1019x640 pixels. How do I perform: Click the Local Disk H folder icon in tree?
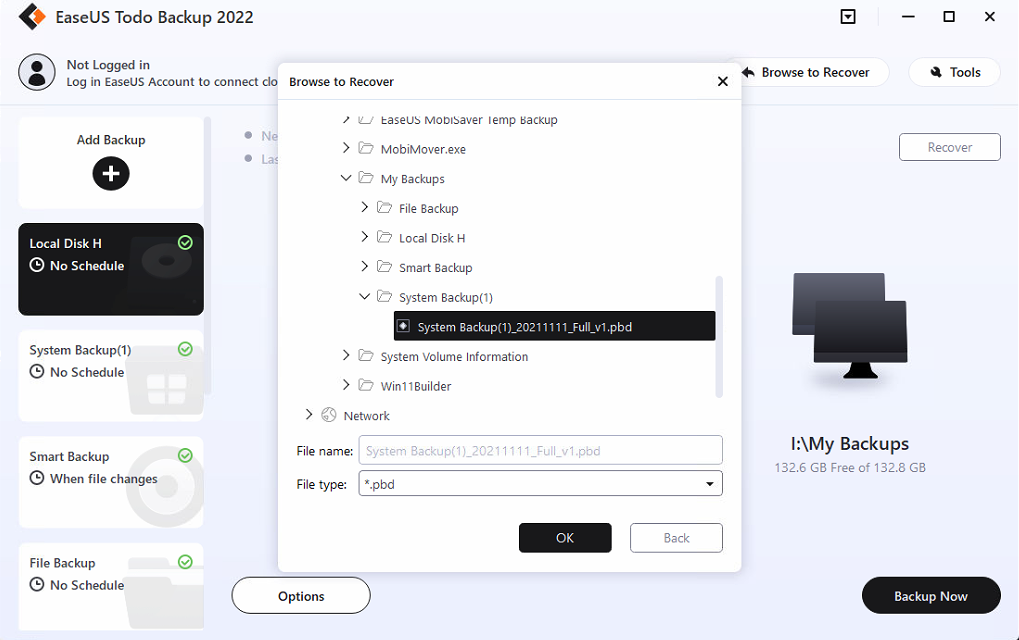[384, 238]
